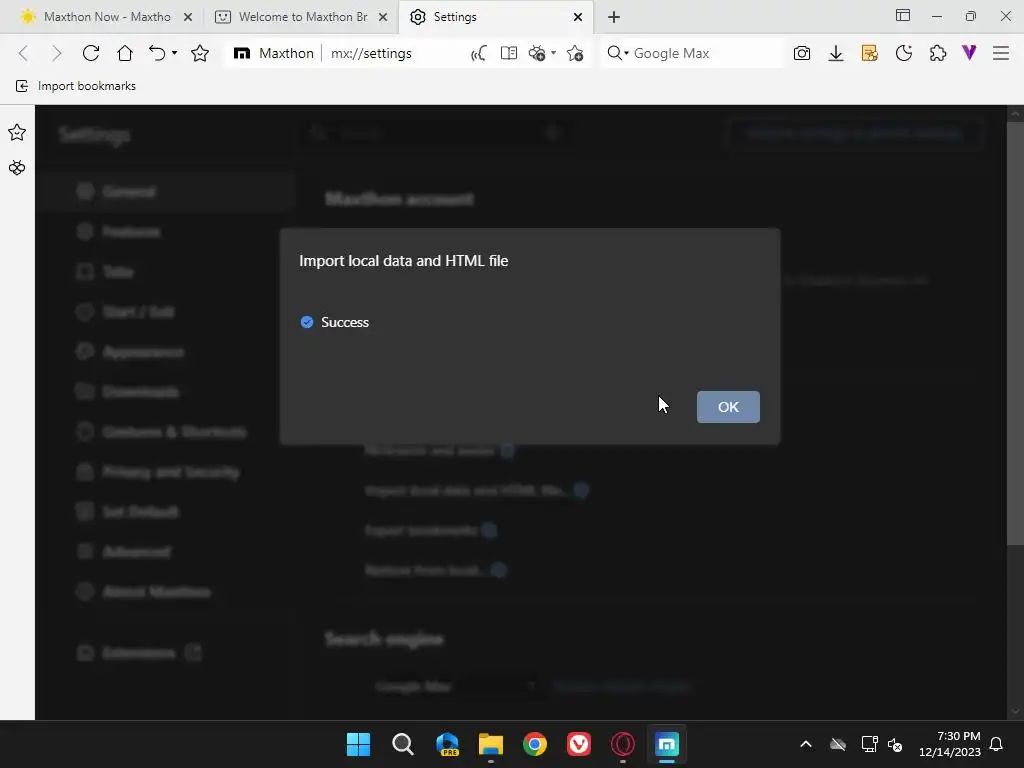Close the Welcome to Maxthon tab
Screen dimensions: 1024x768
[x=383, y=17]
